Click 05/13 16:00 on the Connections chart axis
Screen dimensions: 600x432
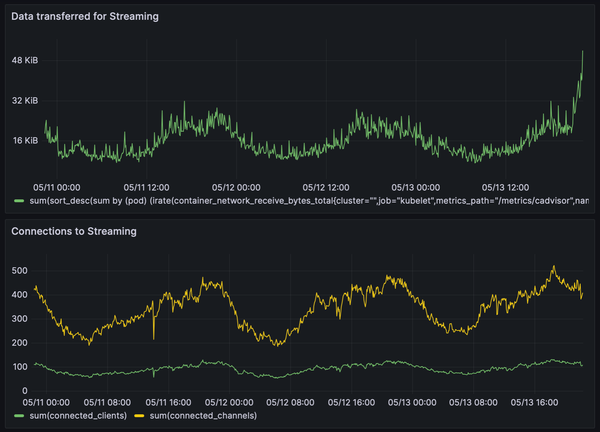point(534,403)
